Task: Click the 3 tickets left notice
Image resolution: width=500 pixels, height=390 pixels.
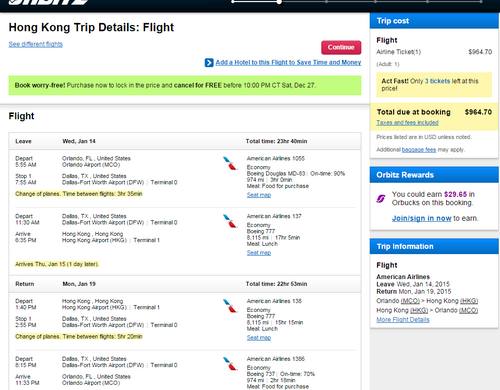Action: coord(434,85)
